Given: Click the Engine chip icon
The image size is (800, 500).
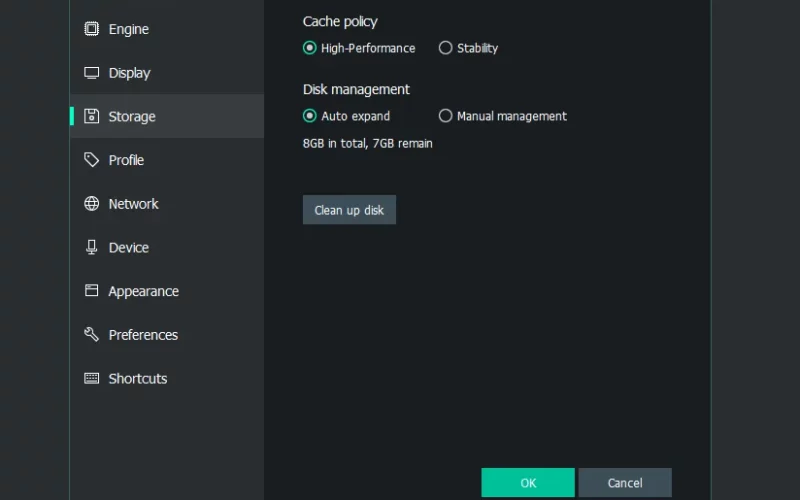Looking at the screenshot, I should (x=91, y=29).
